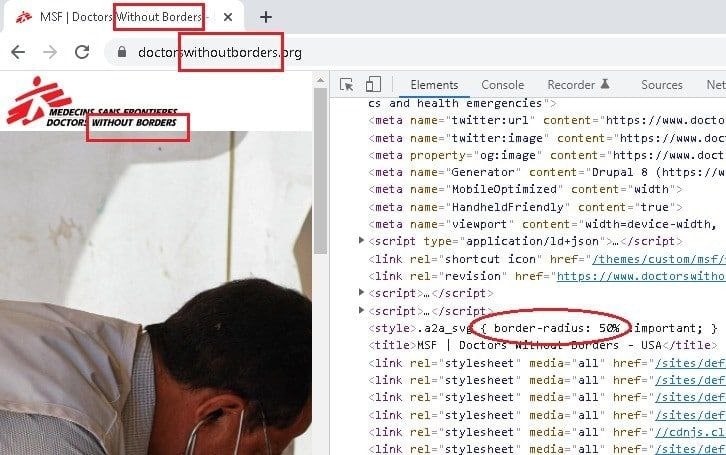Select the meta MobileOptimized line
Screen dimensions: 726x455
point(525,189)
